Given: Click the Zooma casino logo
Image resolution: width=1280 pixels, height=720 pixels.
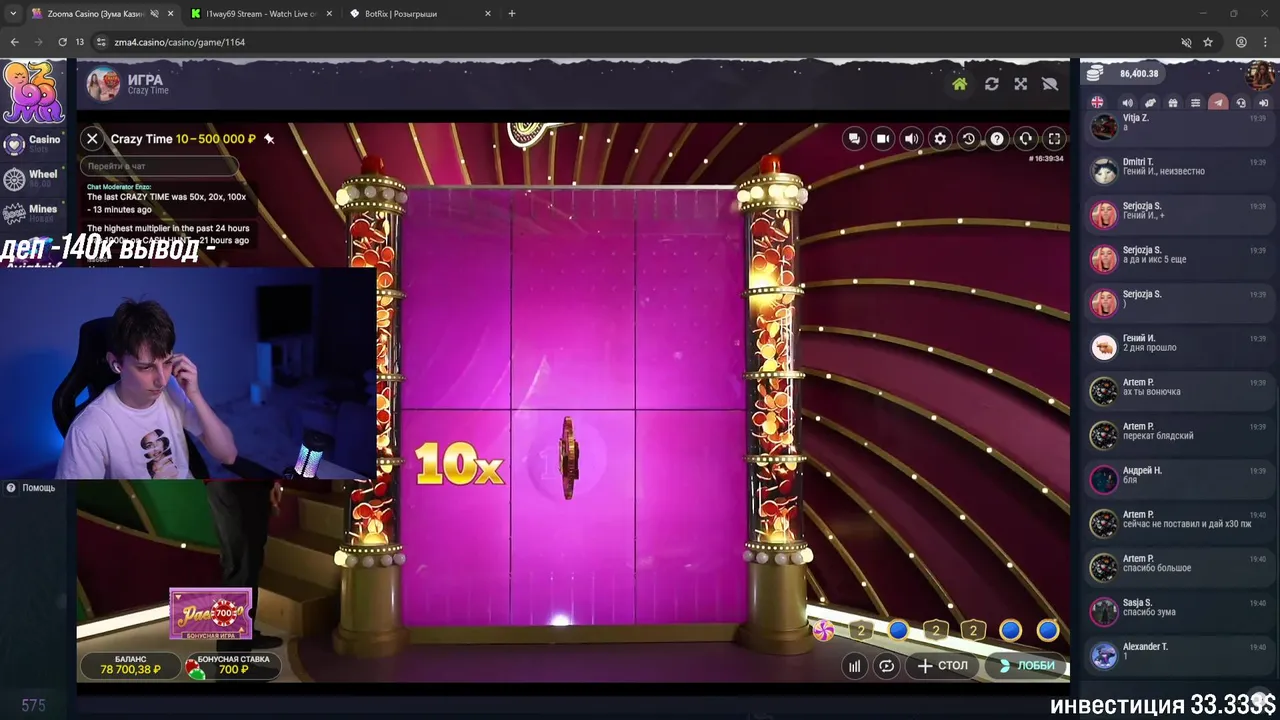Looking at the screenshot, I should tap(33, 92).
